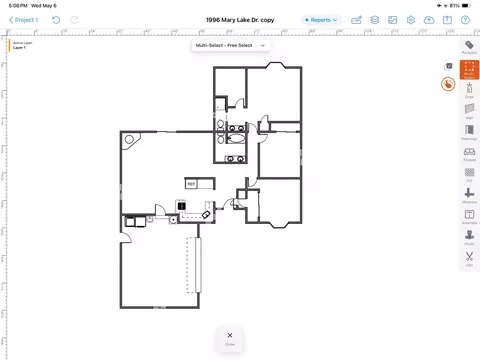Select the Shapes sofa tool

(469, 154)
